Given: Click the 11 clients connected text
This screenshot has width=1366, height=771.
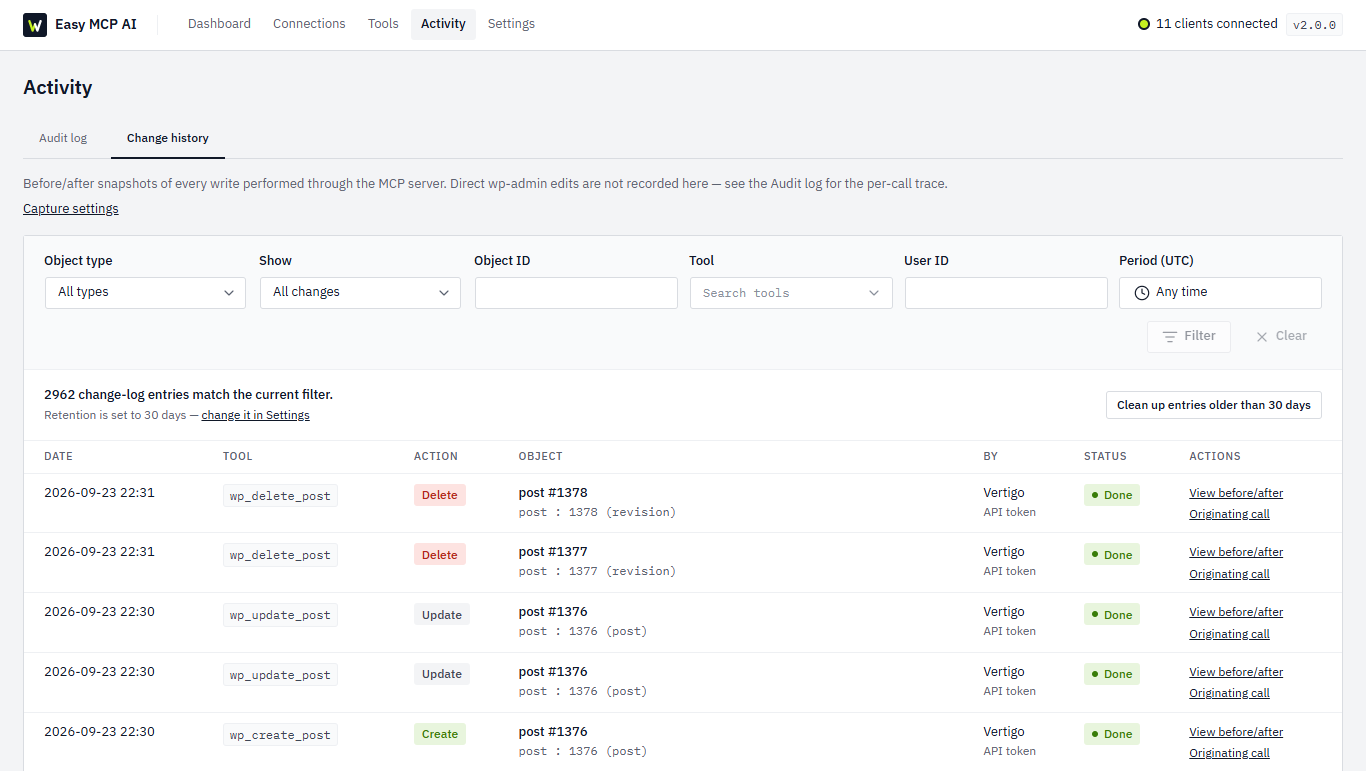Looking at the screenshot, I should pos(1217,24).
